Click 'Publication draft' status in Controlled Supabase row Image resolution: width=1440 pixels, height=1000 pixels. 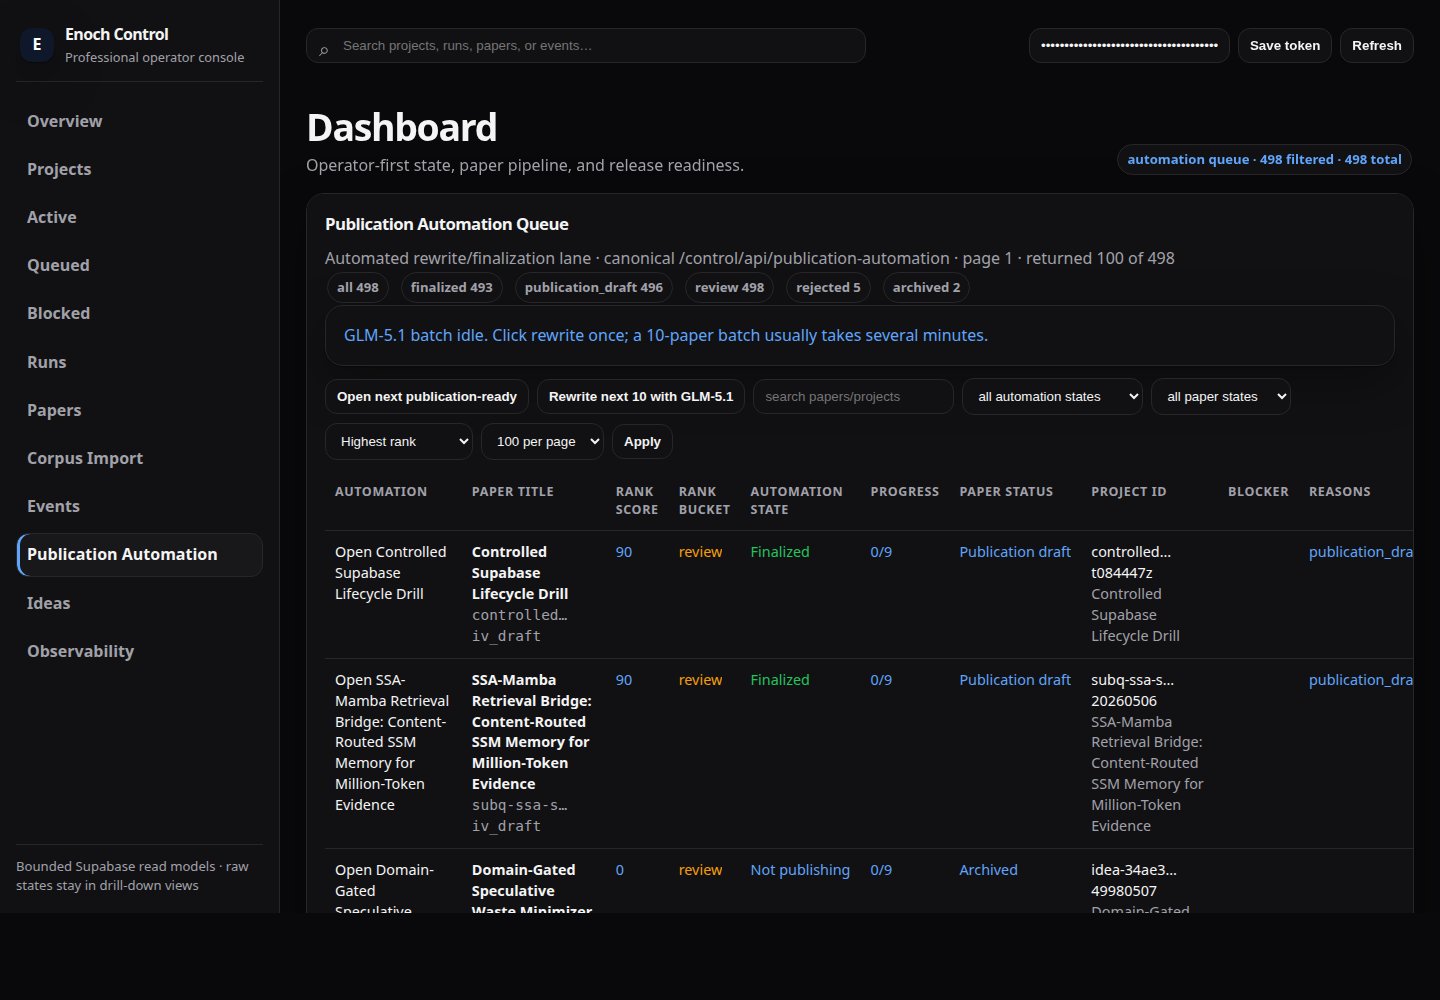(x=1015, y=552)
